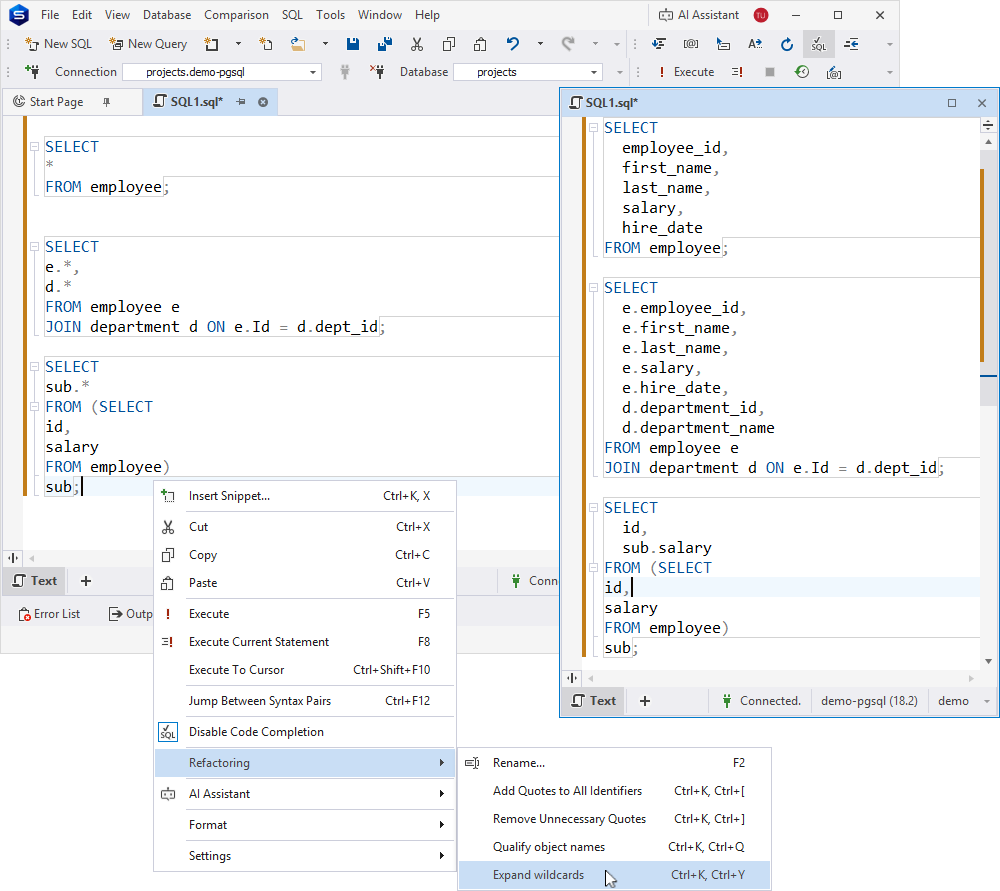The height and width of the screenshot is (891, 1000).
Task: Click the new connection plug icon
Action: tap(32, 71)
